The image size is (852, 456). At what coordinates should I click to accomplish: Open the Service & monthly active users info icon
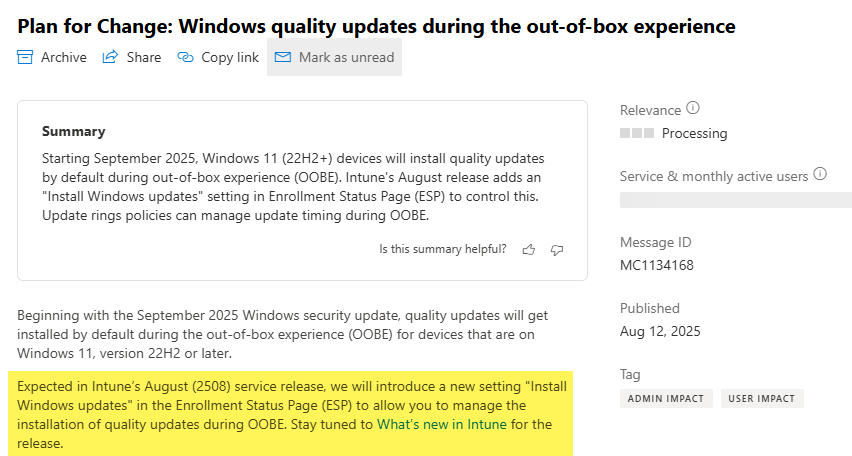point(820,174)
